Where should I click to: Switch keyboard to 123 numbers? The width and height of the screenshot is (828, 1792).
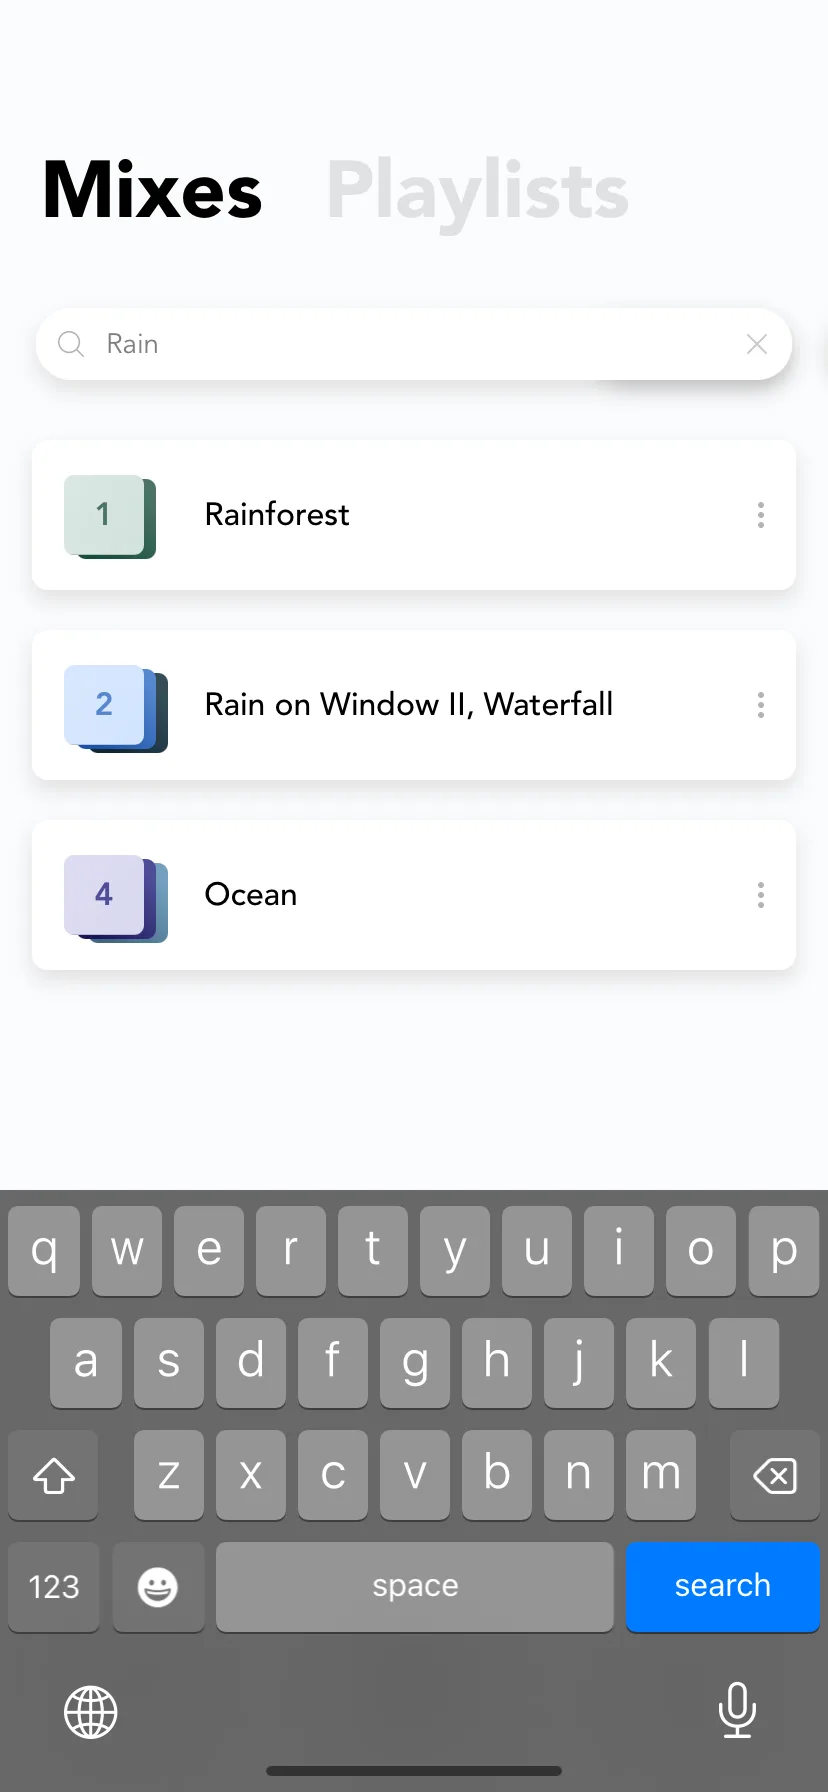click(x=54, y=1586)
